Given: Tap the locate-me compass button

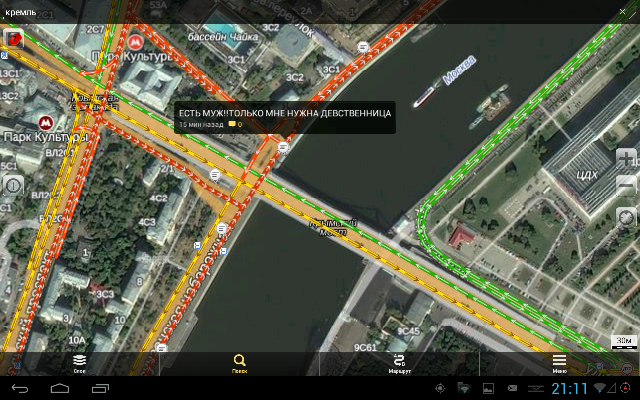Looking at the screenshot, I should point(626,217).
